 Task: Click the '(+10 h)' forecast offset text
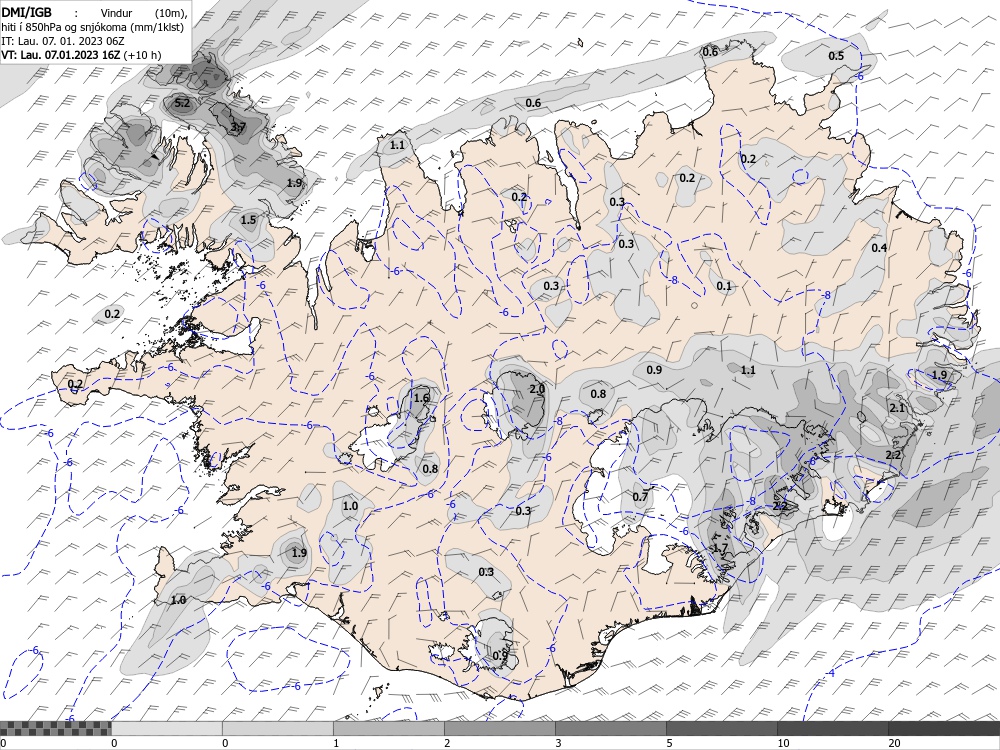click(x=142, y=55)
